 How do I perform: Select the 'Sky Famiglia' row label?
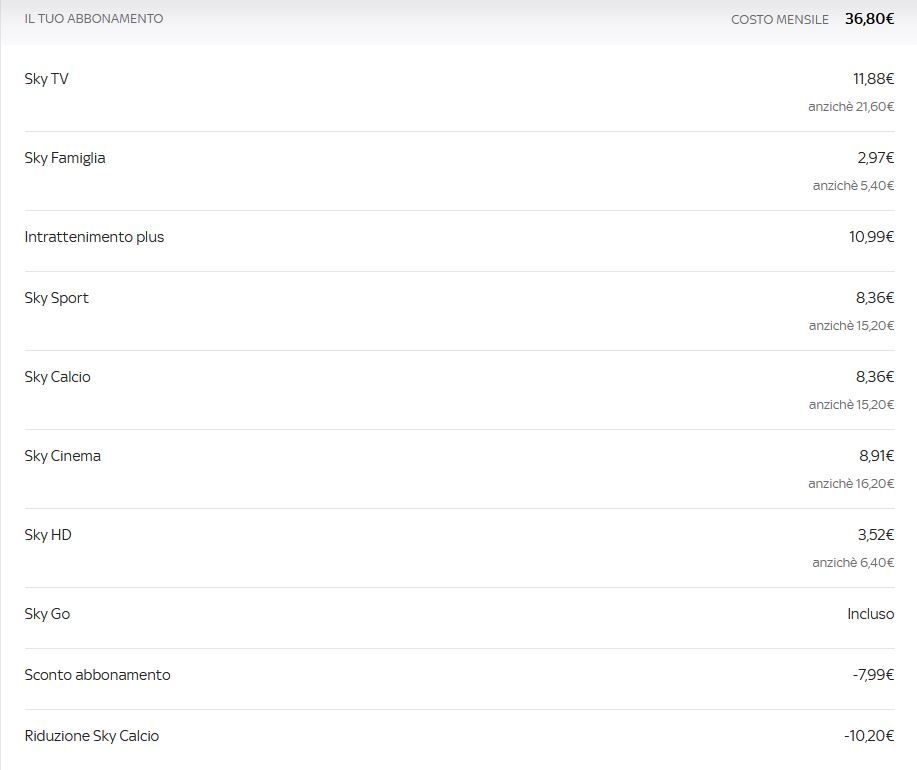[x=65, y=158]
